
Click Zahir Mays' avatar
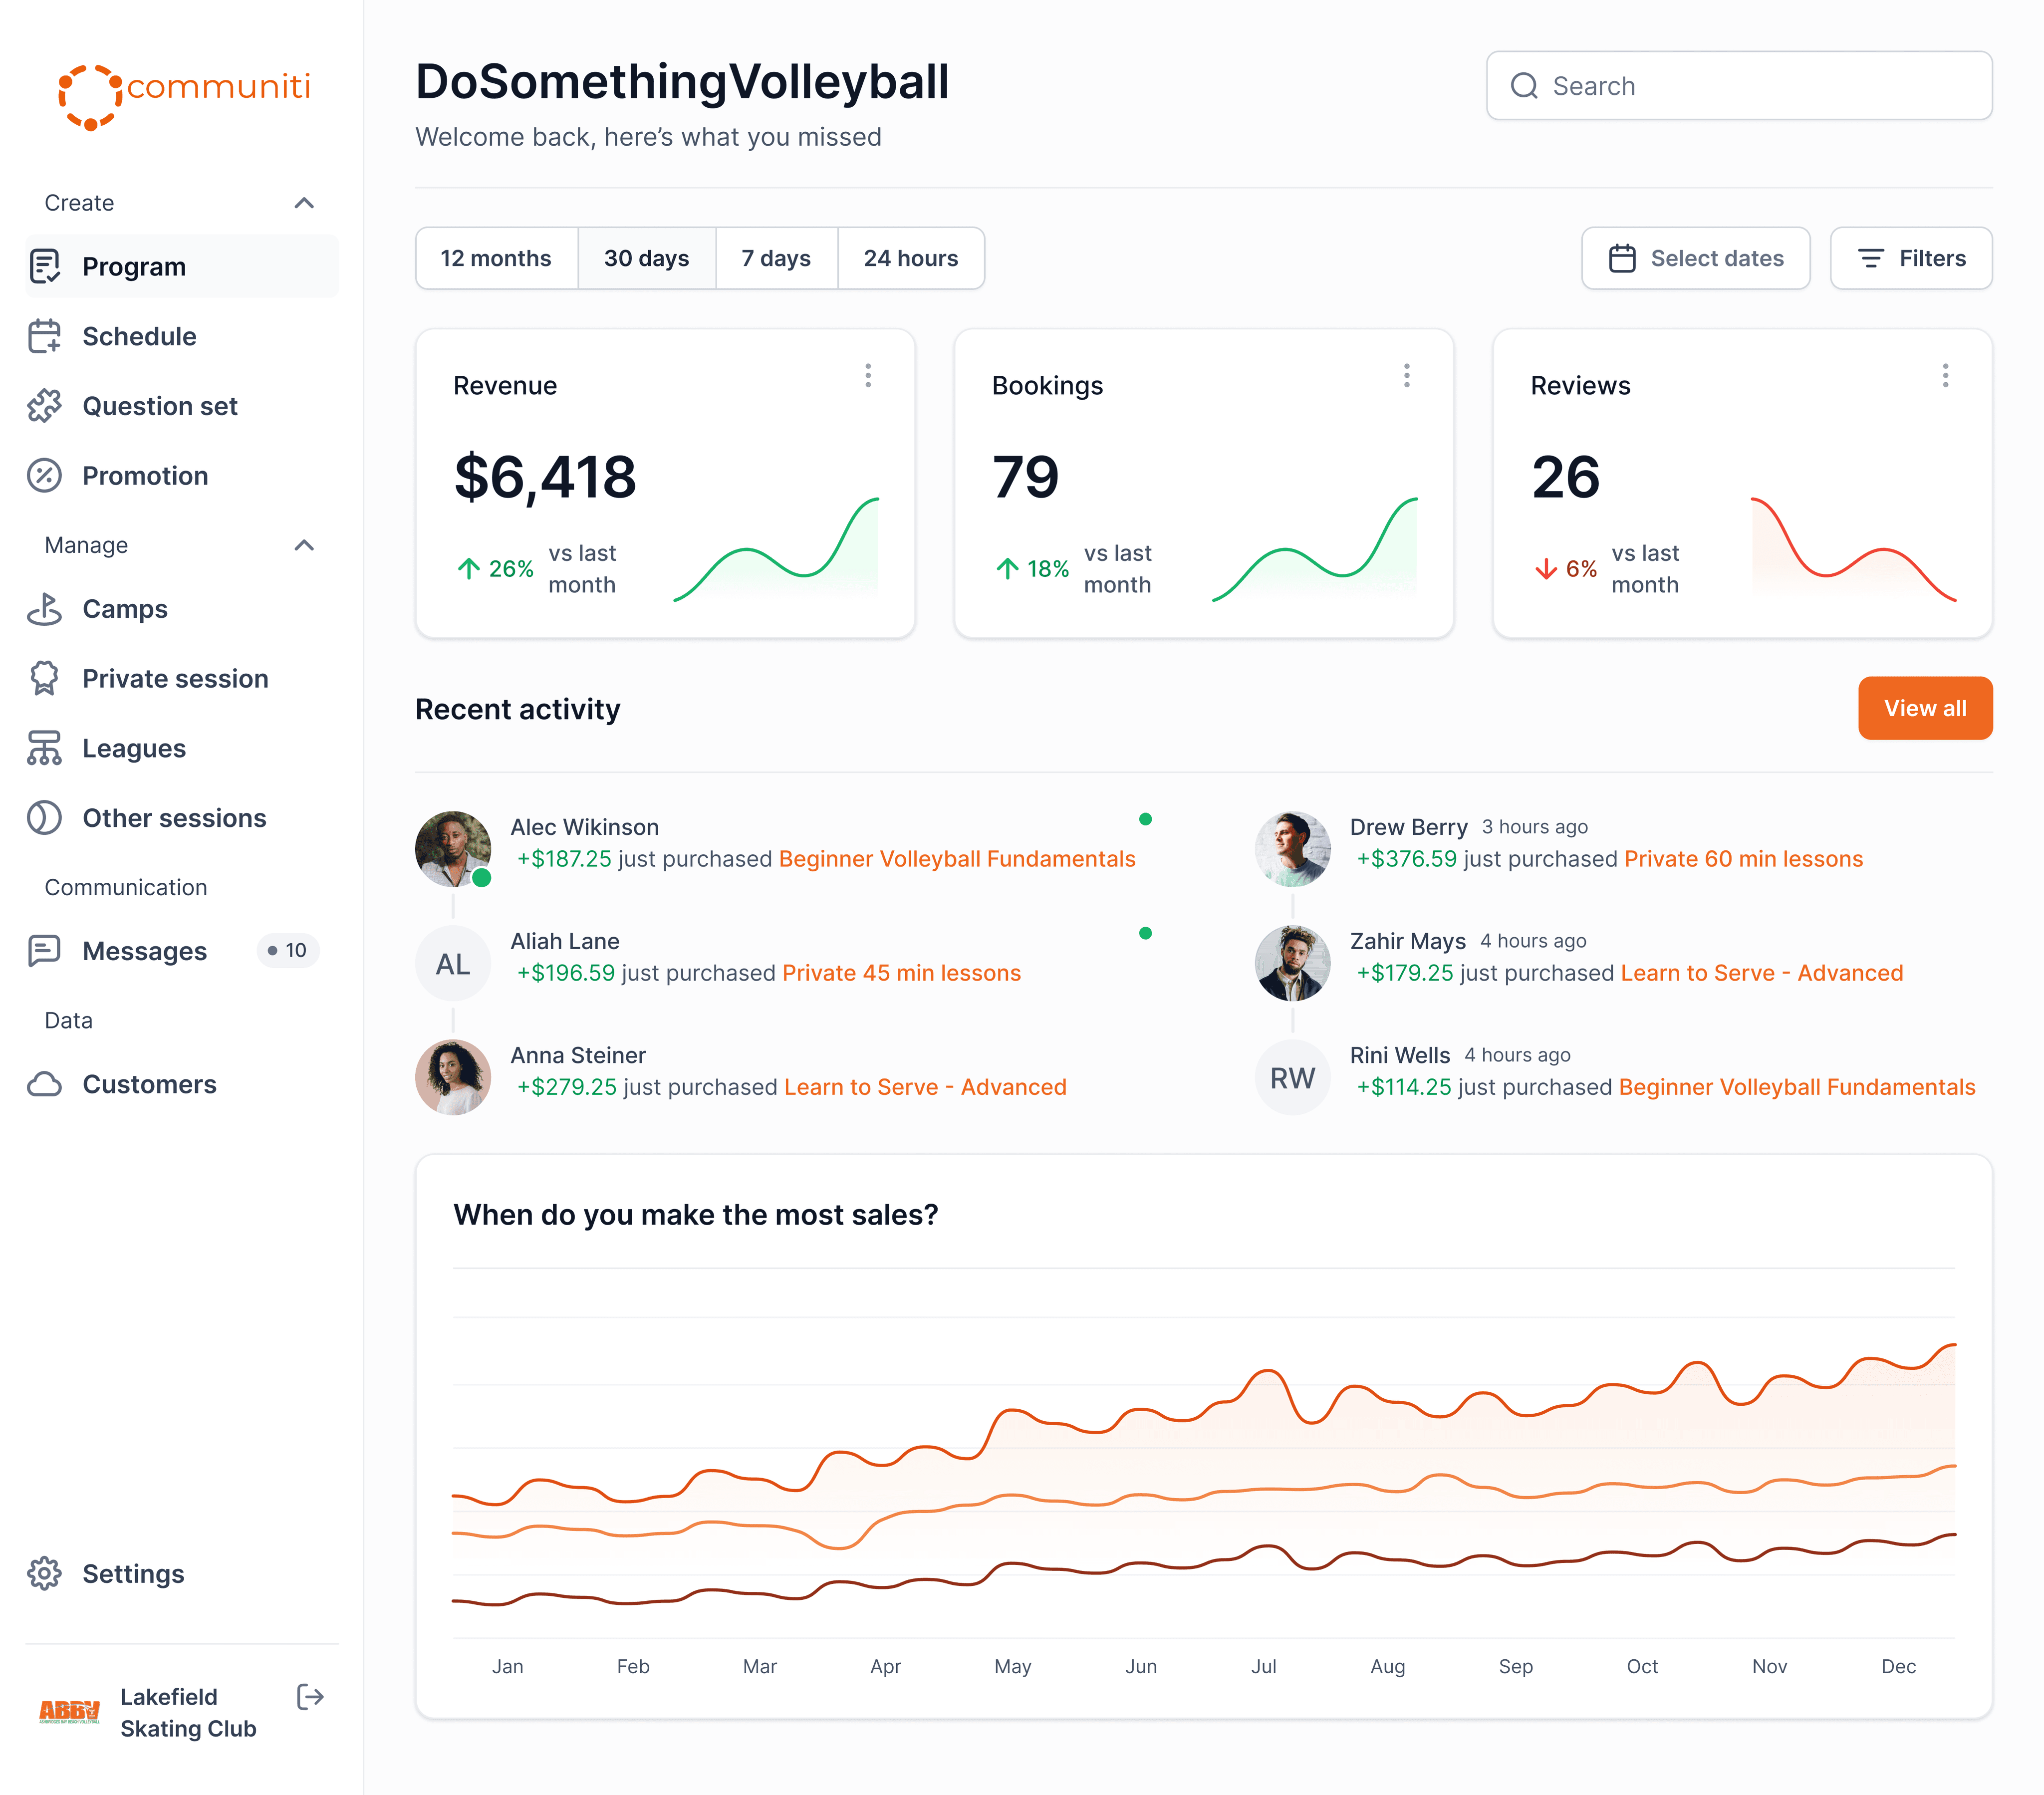point(1293,963)
